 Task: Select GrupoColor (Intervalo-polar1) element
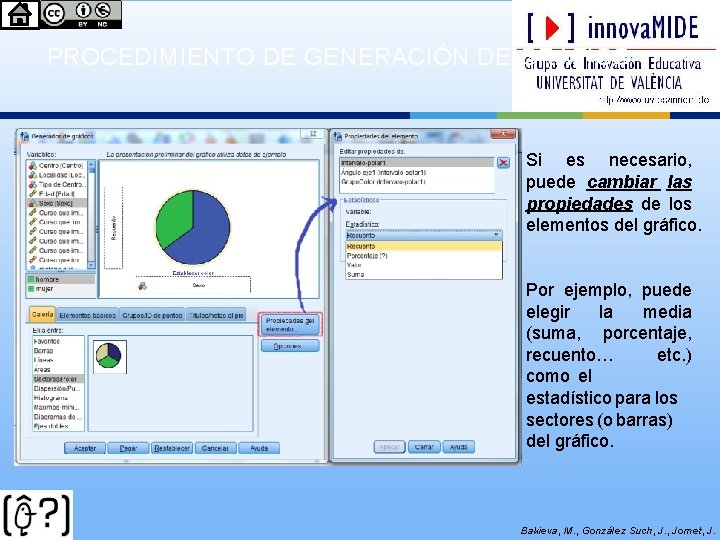tap(417, 182)
